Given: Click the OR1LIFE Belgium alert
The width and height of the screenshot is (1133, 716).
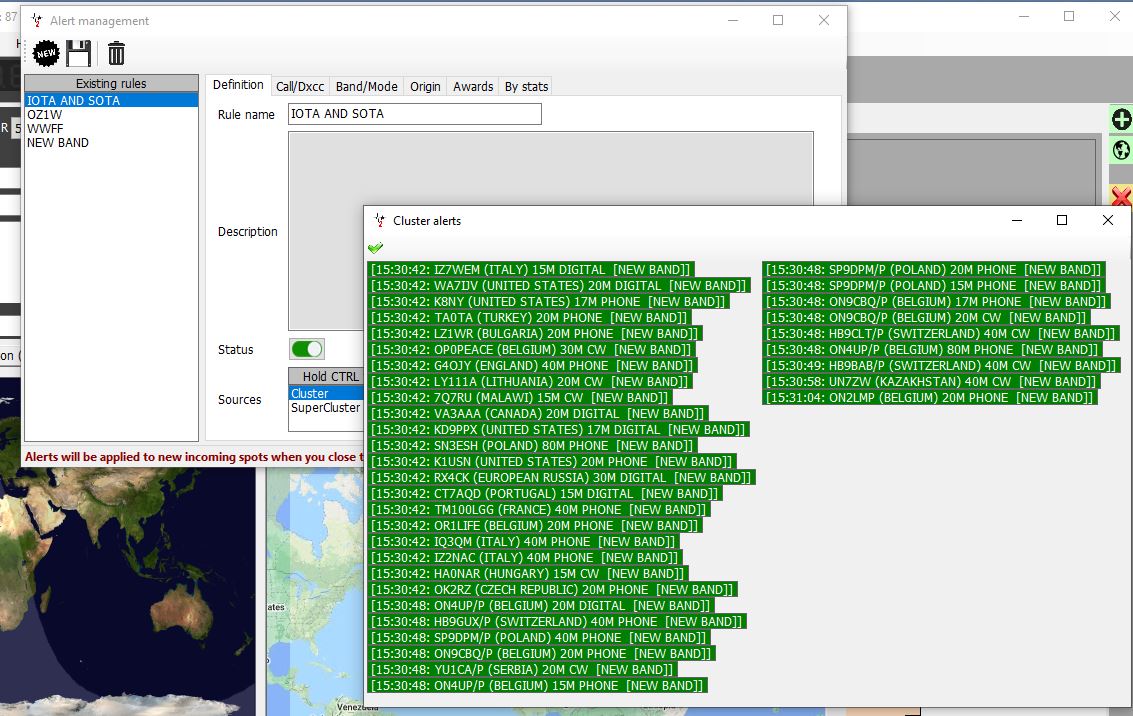Looking at the screenshot, I should point(535,525).
